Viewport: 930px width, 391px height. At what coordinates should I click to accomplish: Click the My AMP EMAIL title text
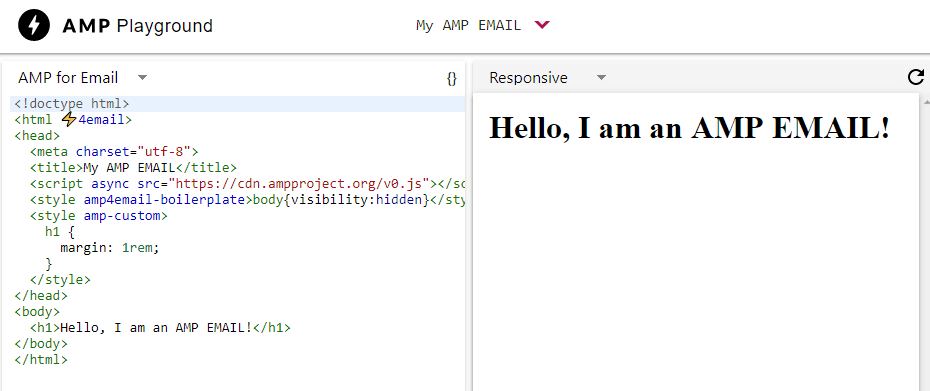tap(468, 26)
